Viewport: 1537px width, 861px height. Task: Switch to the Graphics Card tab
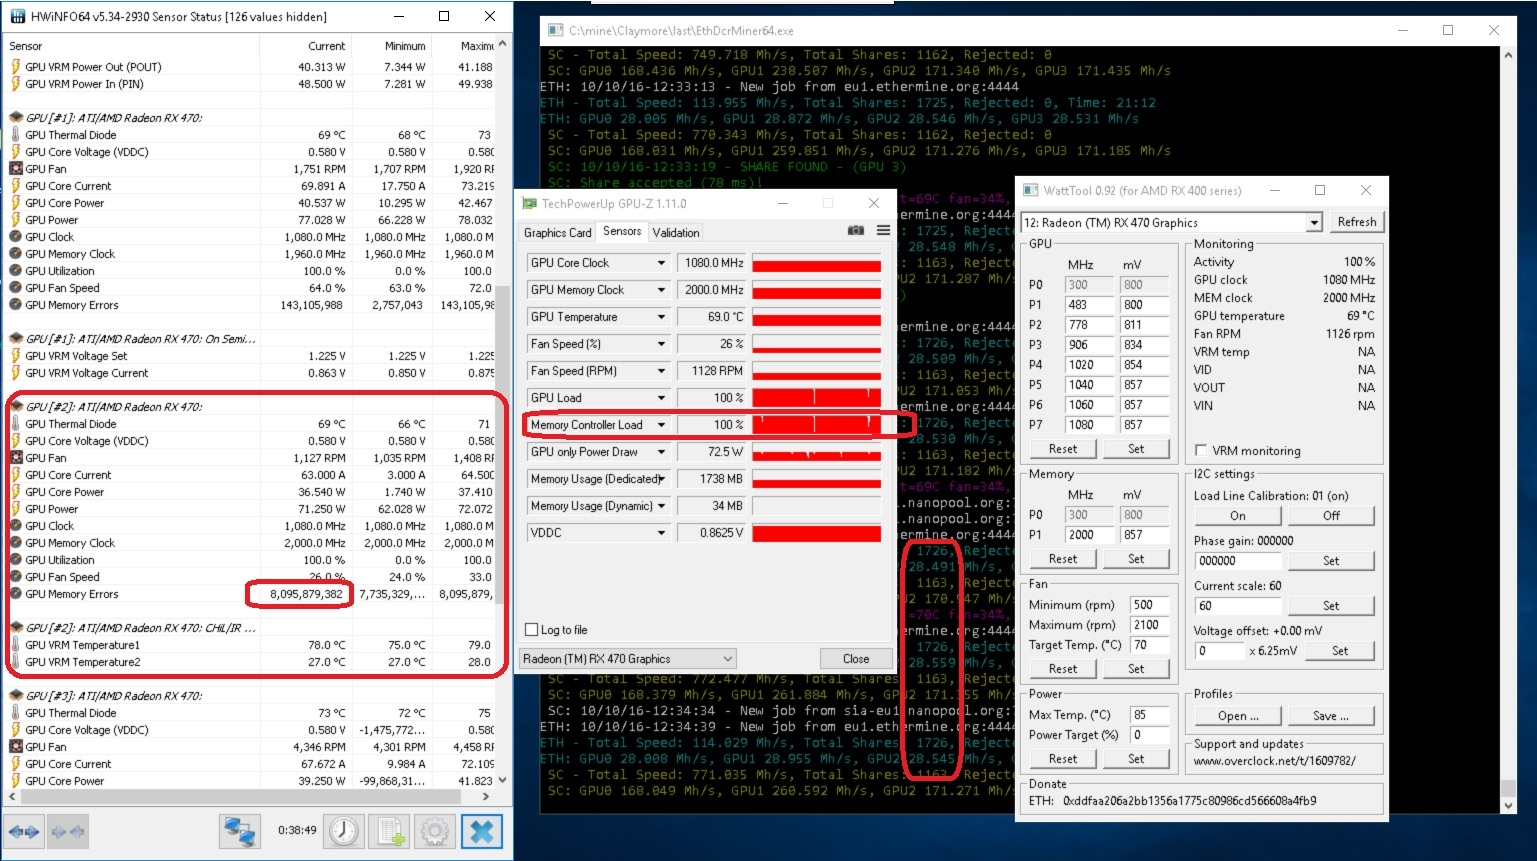tap(557, 233)
